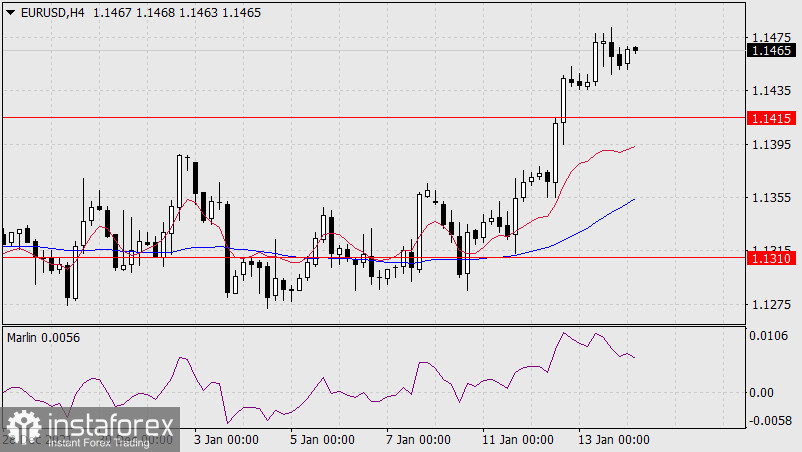Click the red level label 1.1415
Image resolution: width=802 pixels, height=452 pixels.
click(771, 118)
